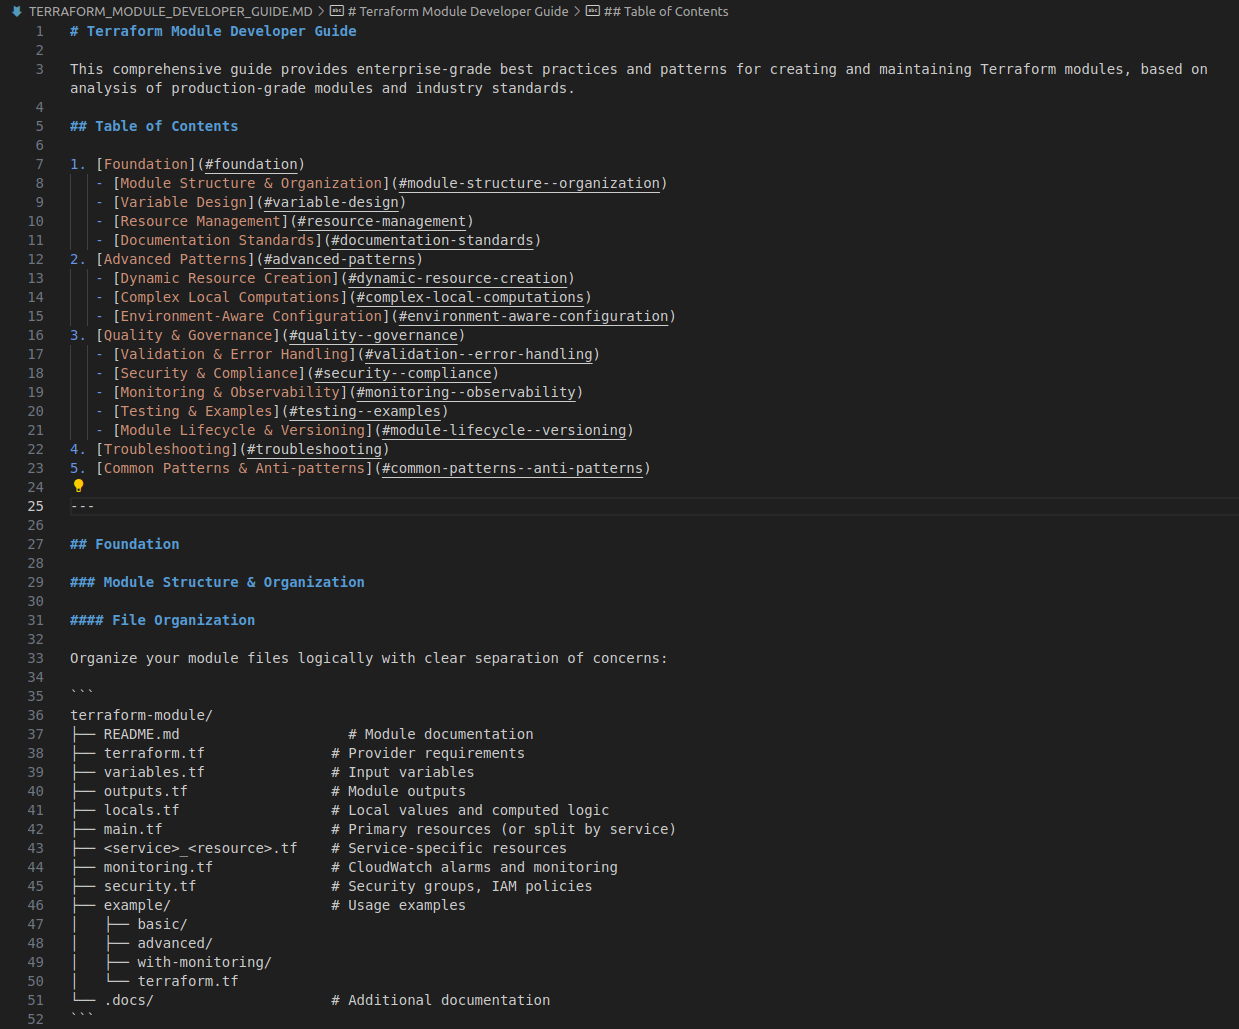Click the symbol icon before the Terraform Module Developer Guide breadcrumb
The height and width of the screenshot is (1029, 1239).
pyautogui.click(x=337, y=11)
